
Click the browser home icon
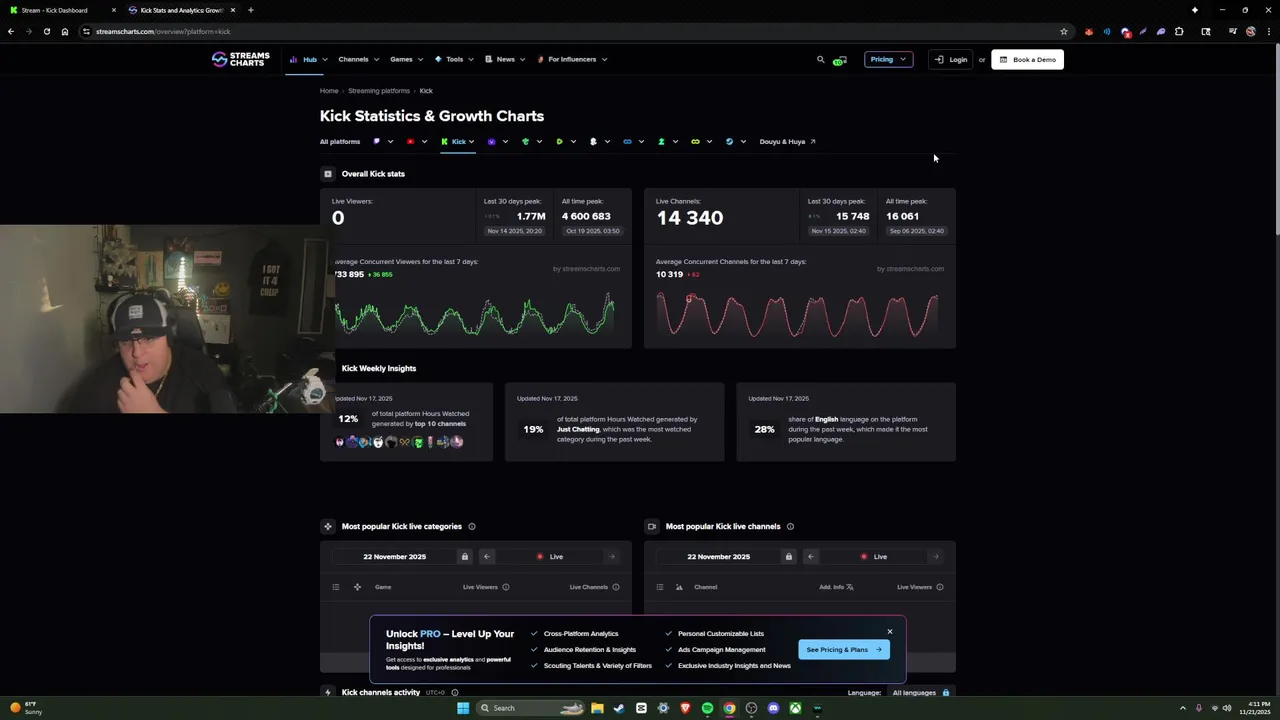[65, 31]
